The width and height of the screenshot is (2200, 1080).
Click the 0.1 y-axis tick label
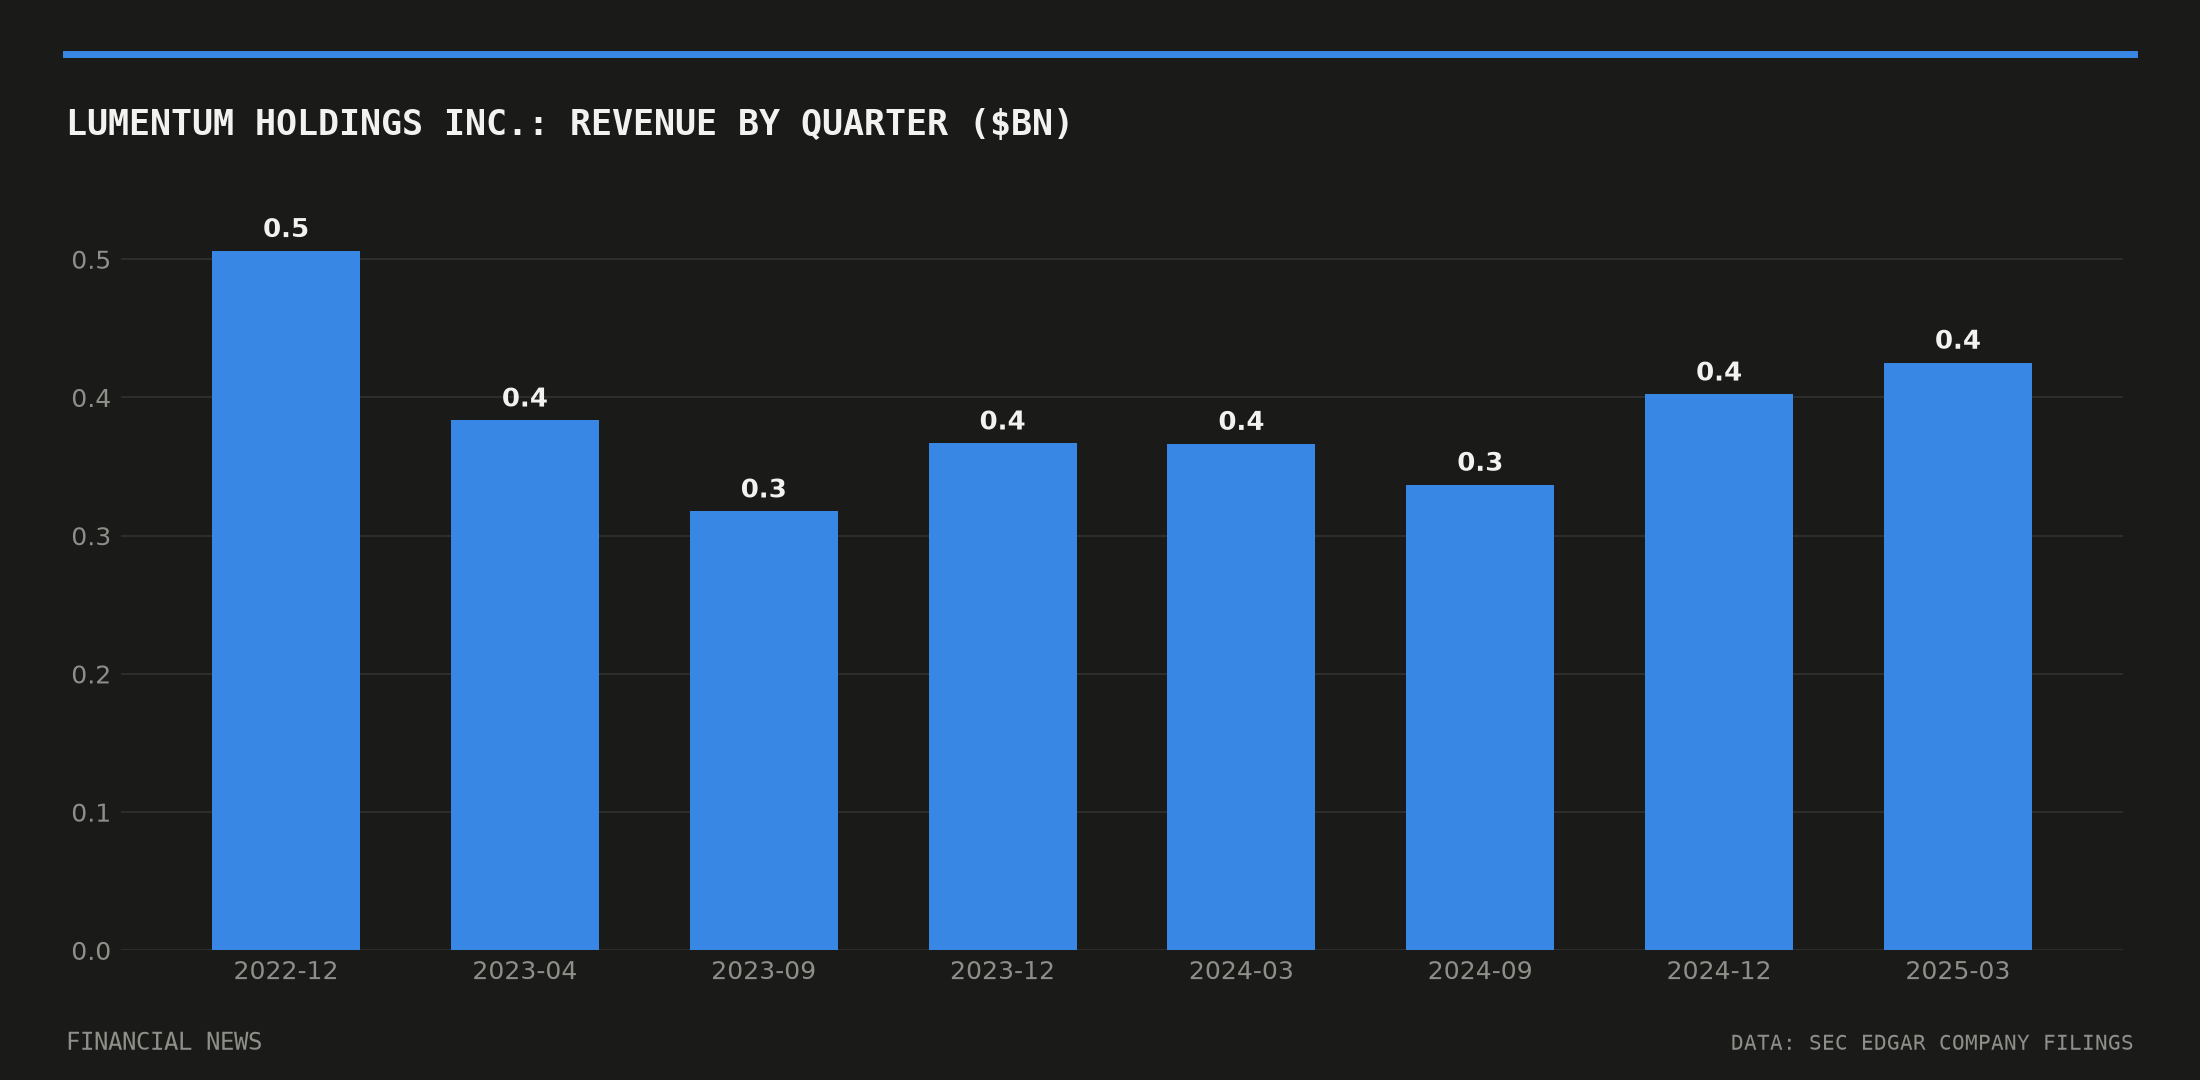(x=91, y=813)
